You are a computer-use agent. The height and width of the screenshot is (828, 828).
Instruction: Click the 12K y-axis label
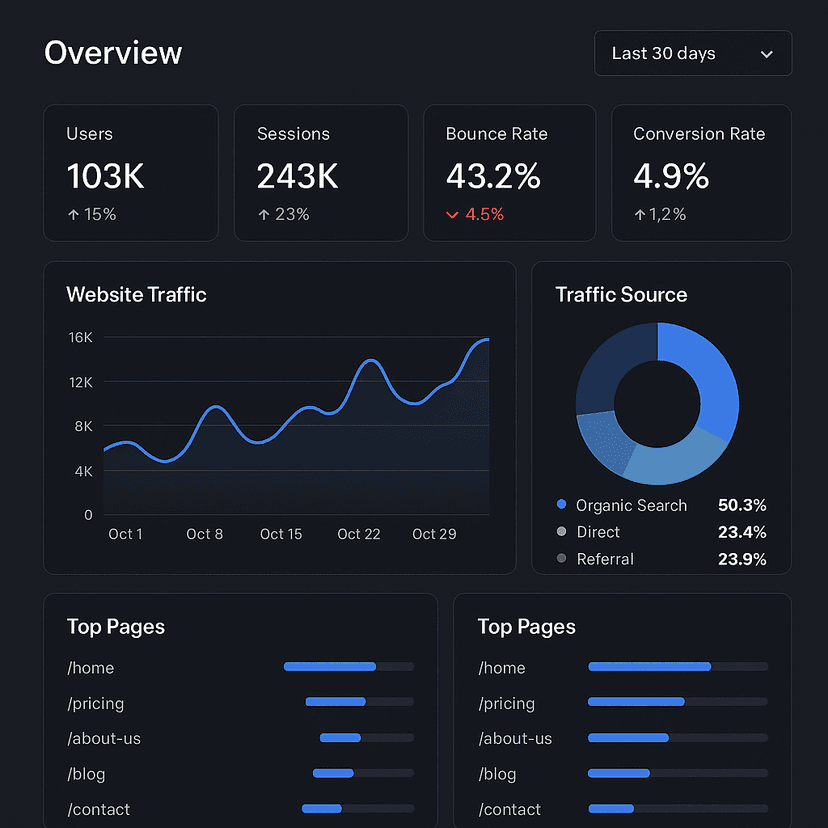point(81,382)
